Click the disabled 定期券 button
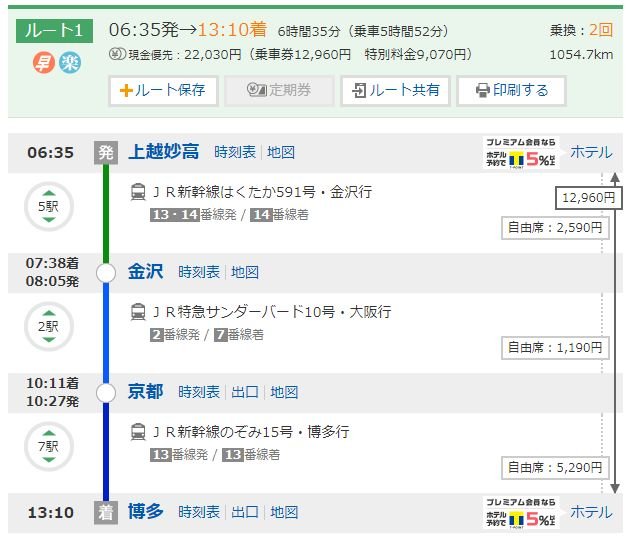 (x=279, y=90)
